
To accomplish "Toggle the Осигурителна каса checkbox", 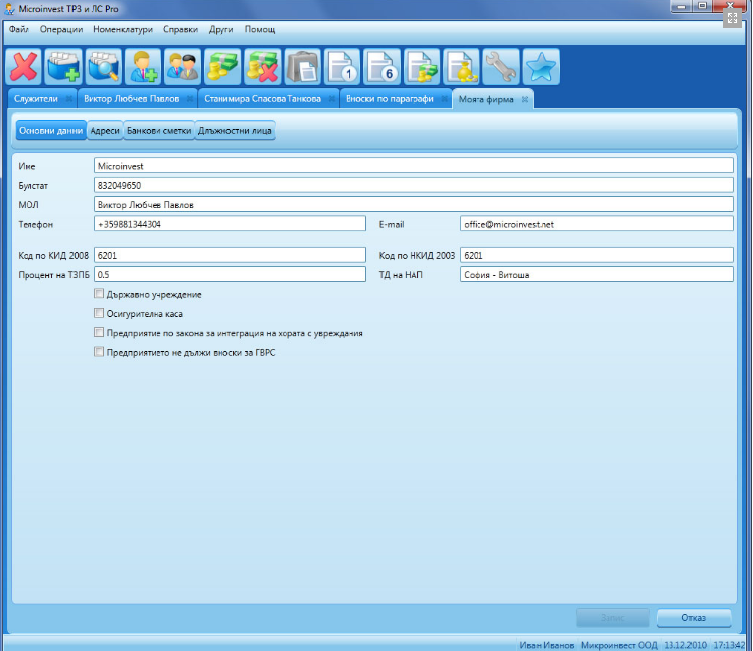I will click(x=98, y=313).
